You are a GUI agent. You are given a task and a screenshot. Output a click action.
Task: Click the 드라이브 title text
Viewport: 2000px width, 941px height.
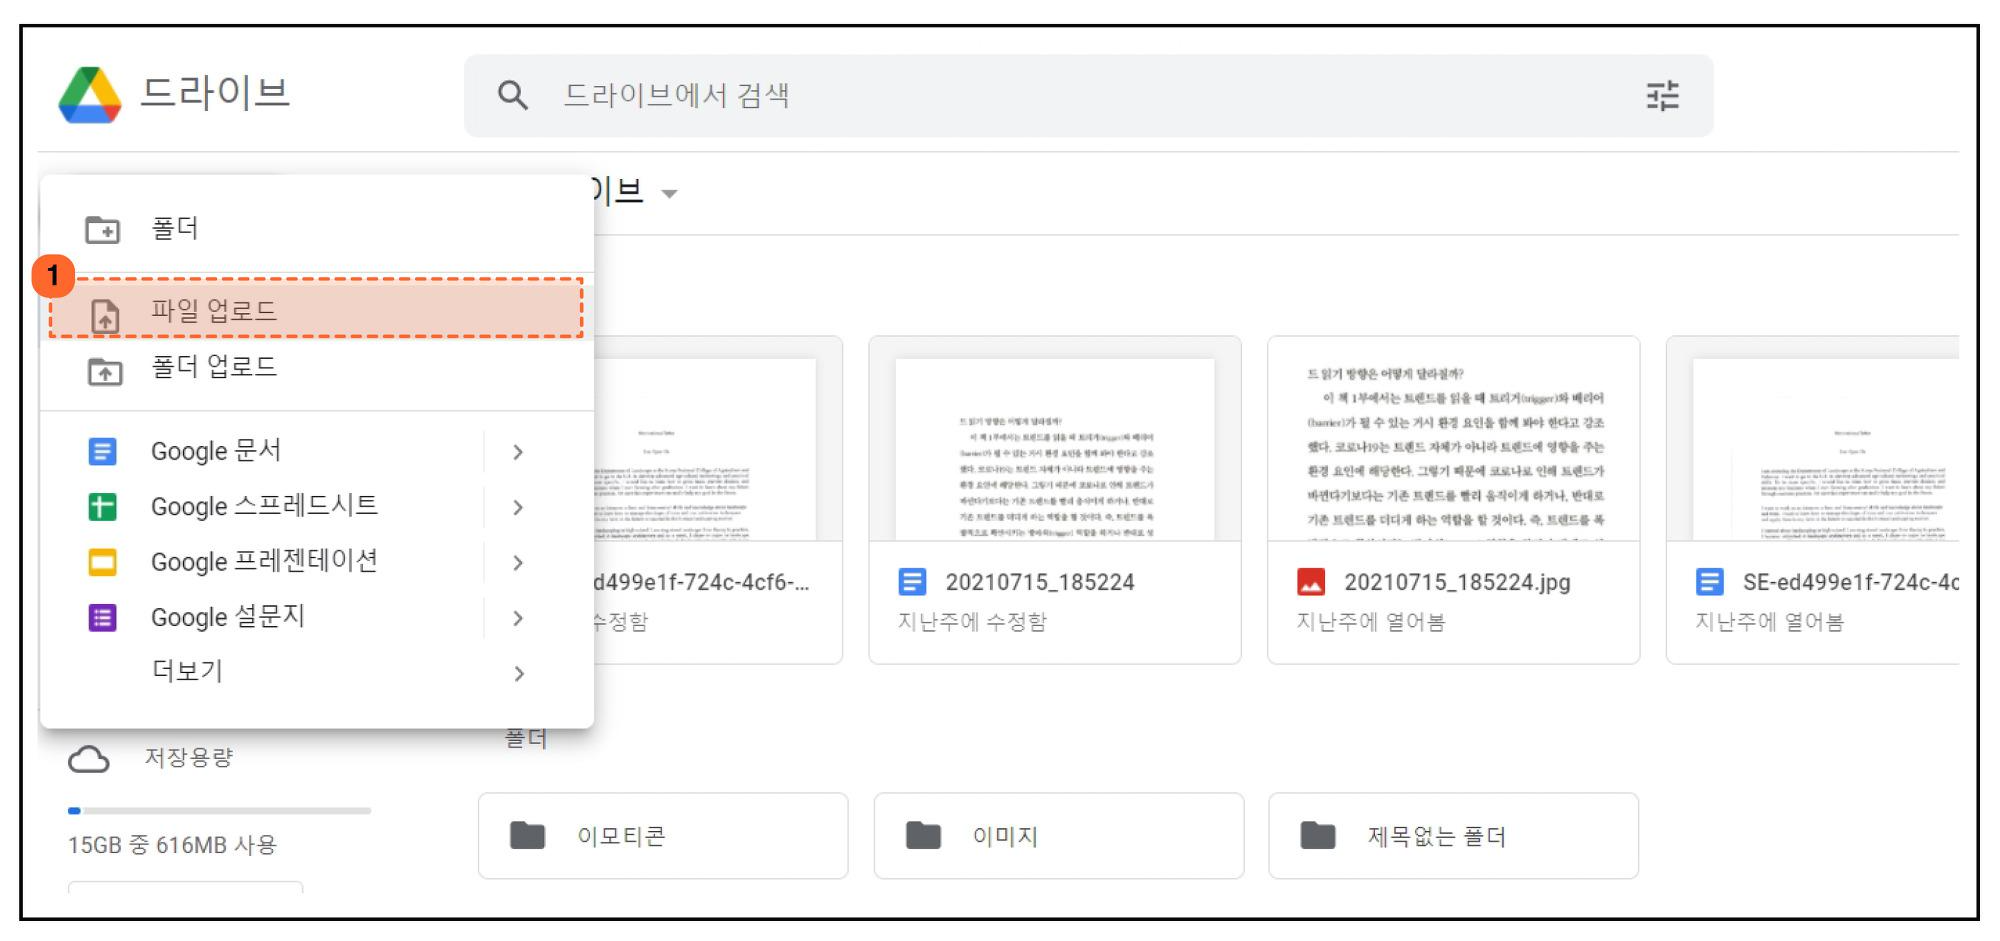[x=216, y=93]
